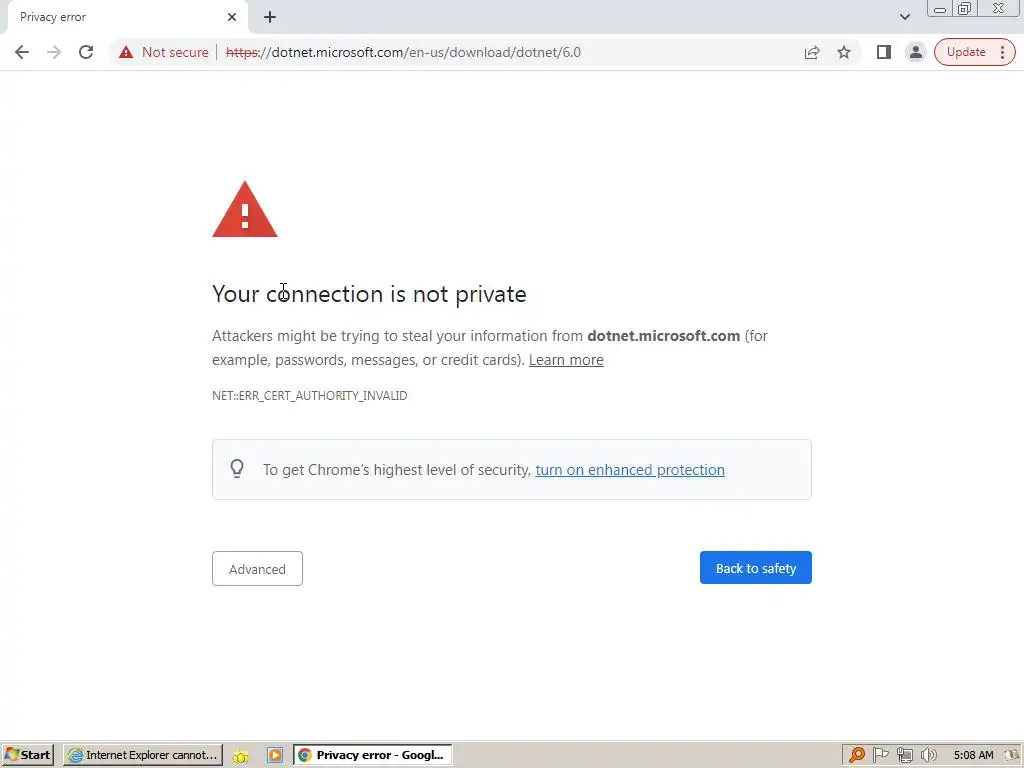Open the Learn more link
The image size is (1024, 768).
point(566,360)
